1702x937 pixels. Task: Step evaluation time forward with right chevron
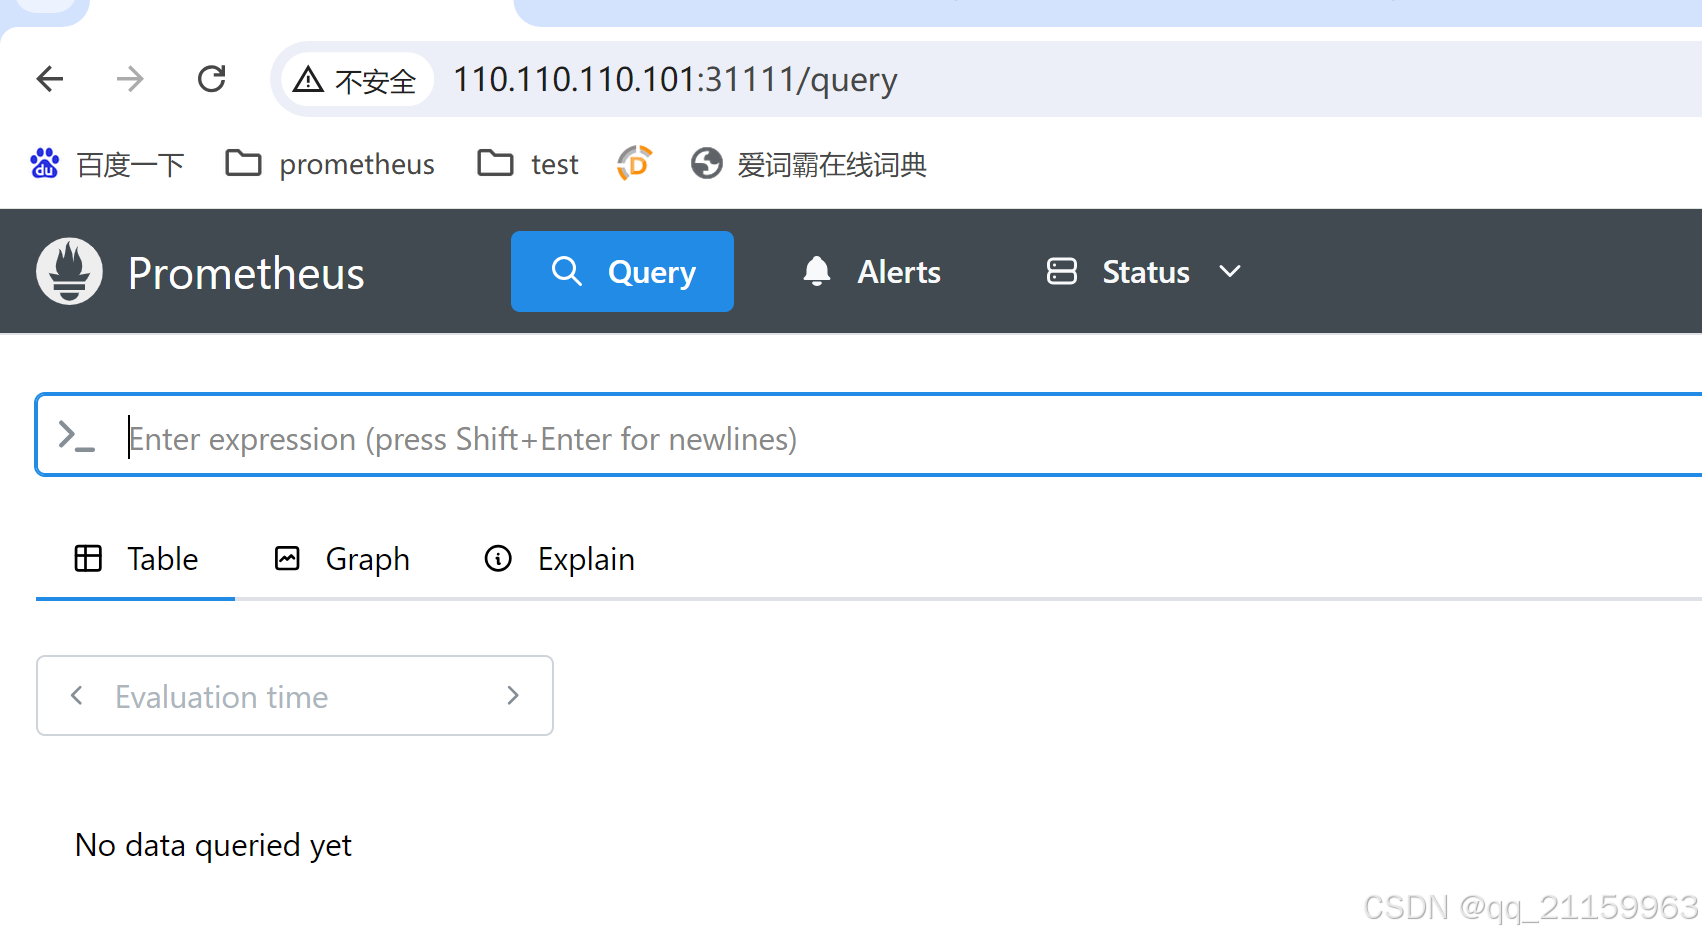(513, 695)
